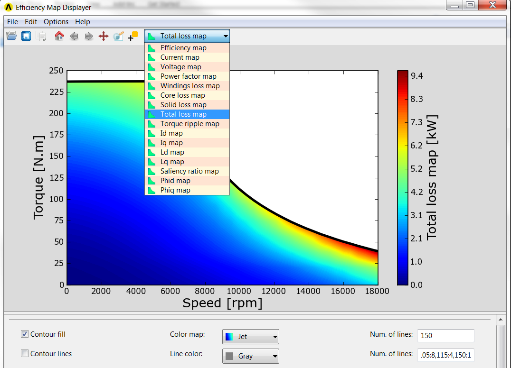Click the Efficiency map entry icon

coord(152,48)
